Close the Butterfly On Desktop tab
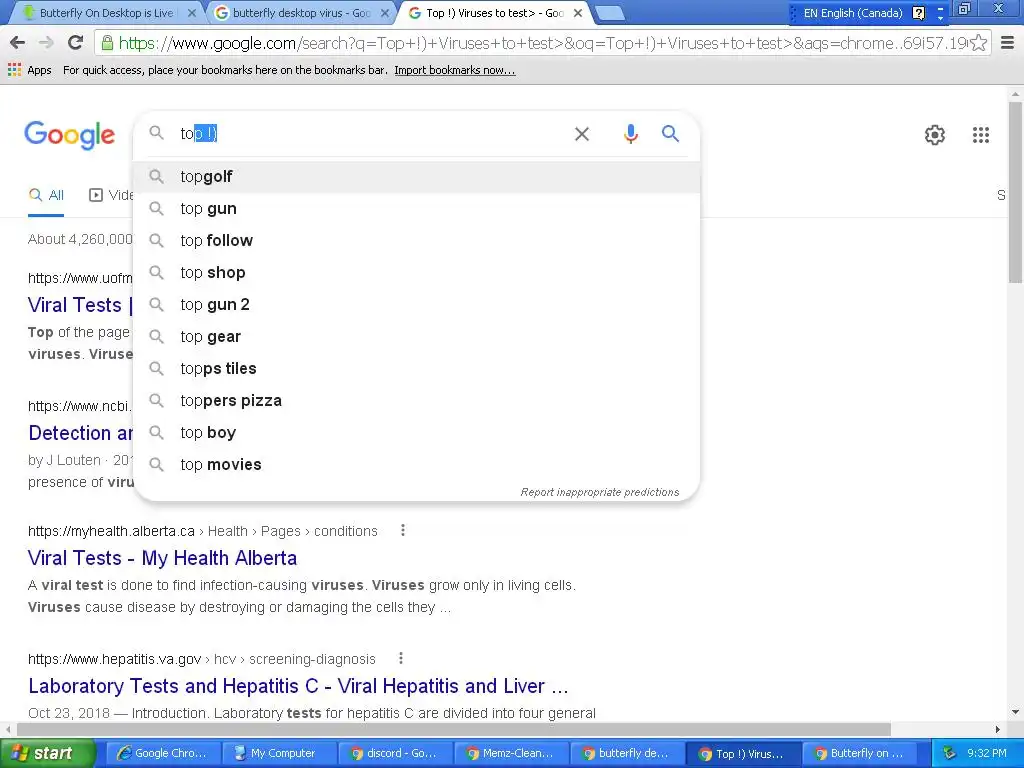The width and height of the screenshot is (1024, 768). (192, 13)
